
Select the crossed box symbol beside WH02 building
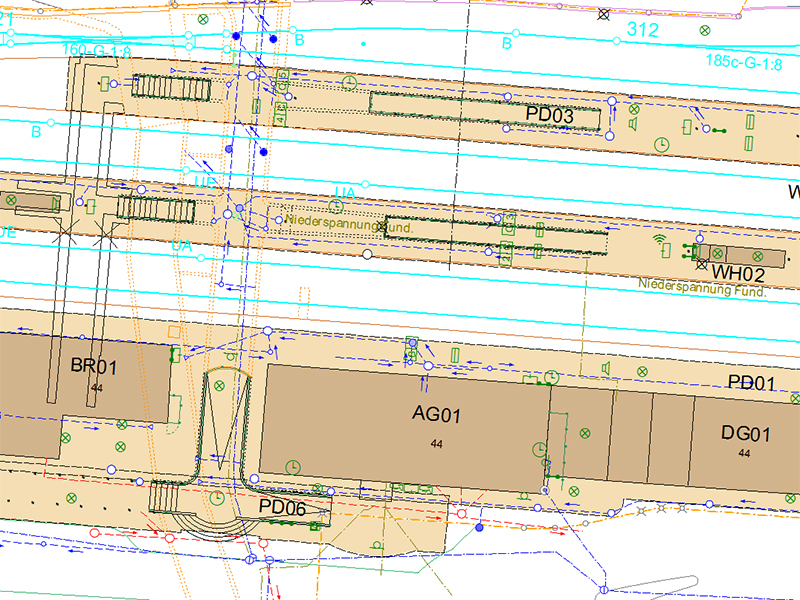coord(703,263)
